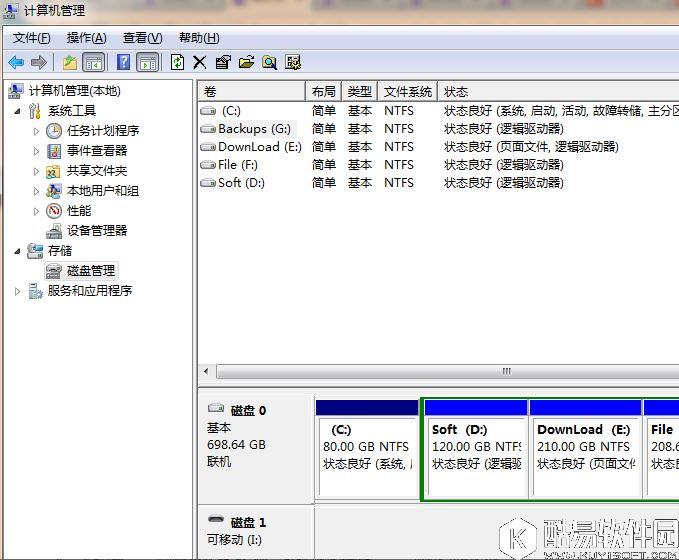The image size is (679, 560).
Task: Expand the 服务和应用程序 tree node
Action: pos(17,291)
